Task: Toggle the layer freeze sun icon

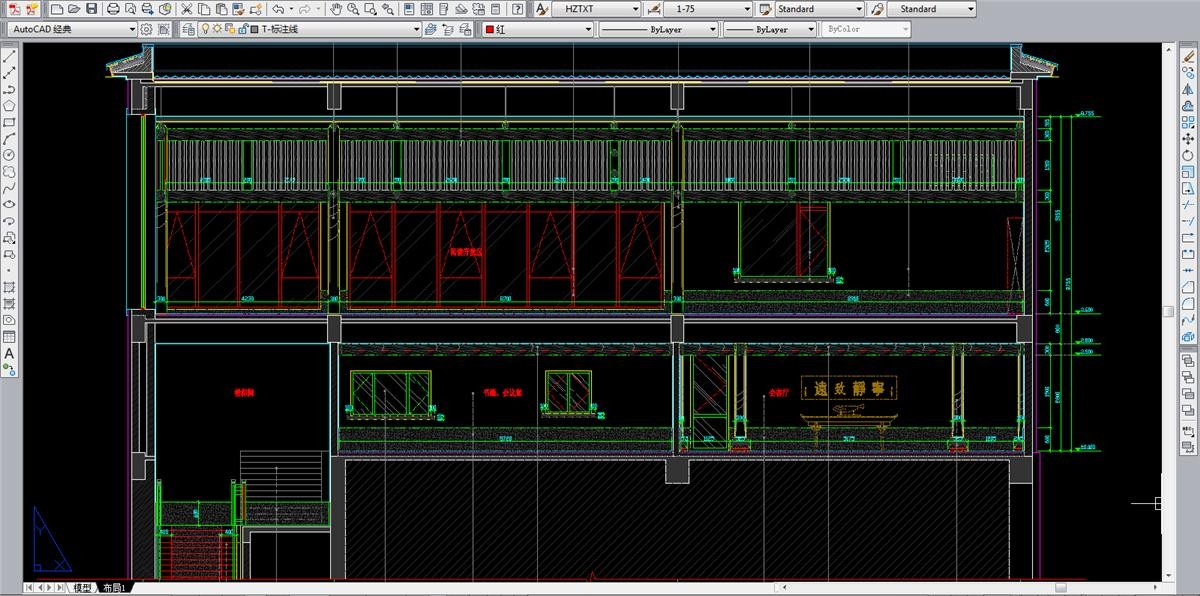Action: (217, 30)
